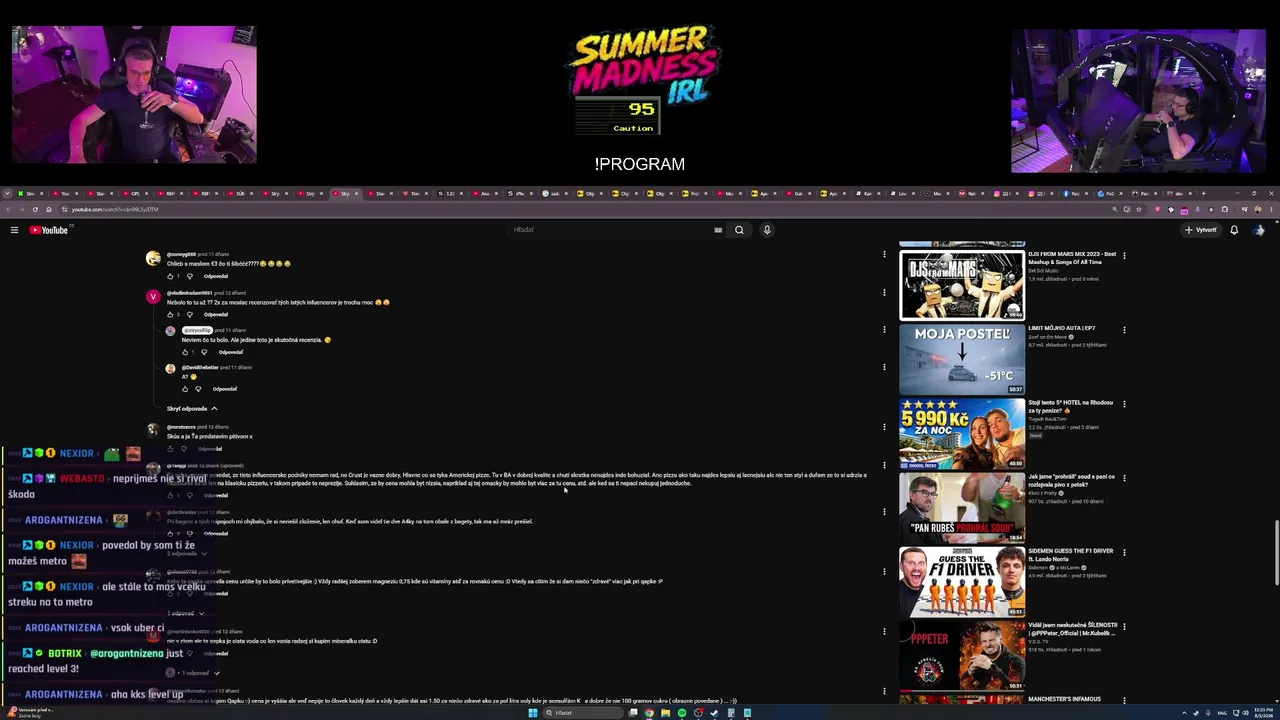The width and height of the screenshot is (1280, 720).
Task: Open options menu for 'Neviem čo tu bolo' reply
Action: [x=884, y=330]
